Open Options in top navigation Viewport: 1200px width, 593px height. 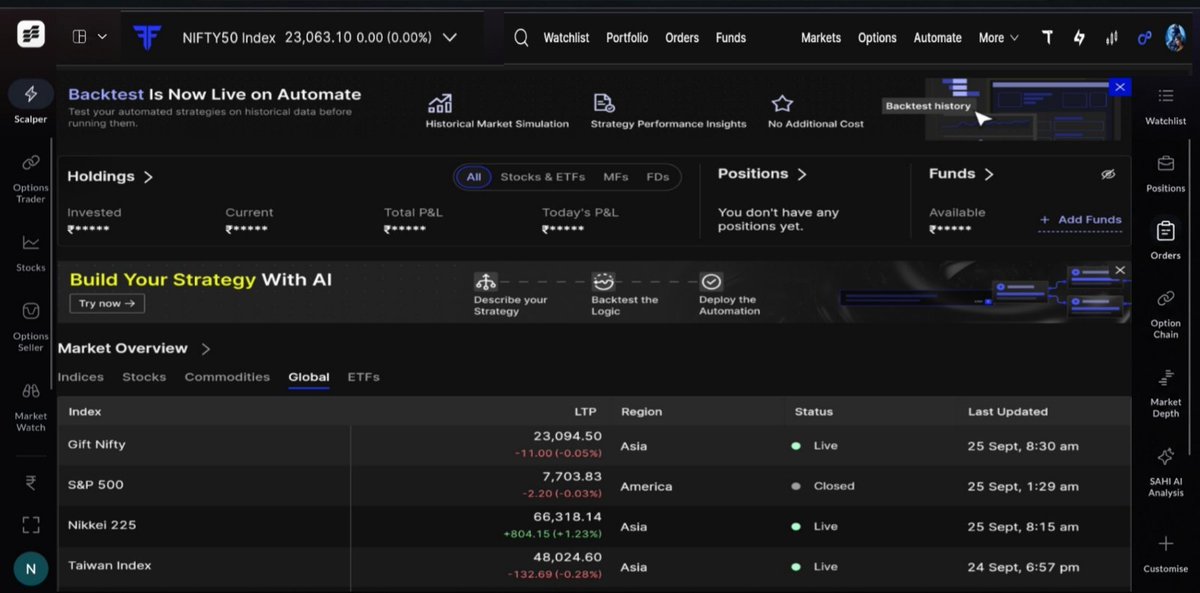point(877,38)
